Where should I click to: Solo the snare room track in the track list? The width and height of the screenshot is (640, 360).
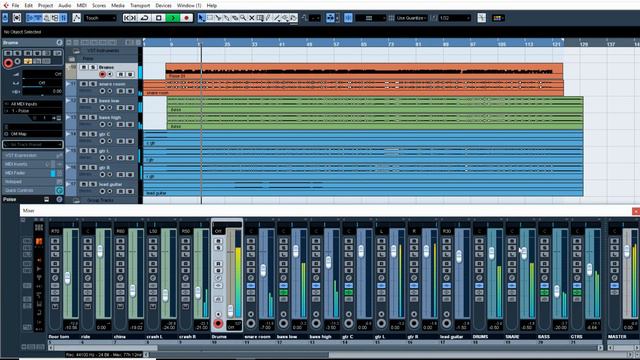pyautogui.click(x=93, y=84)
